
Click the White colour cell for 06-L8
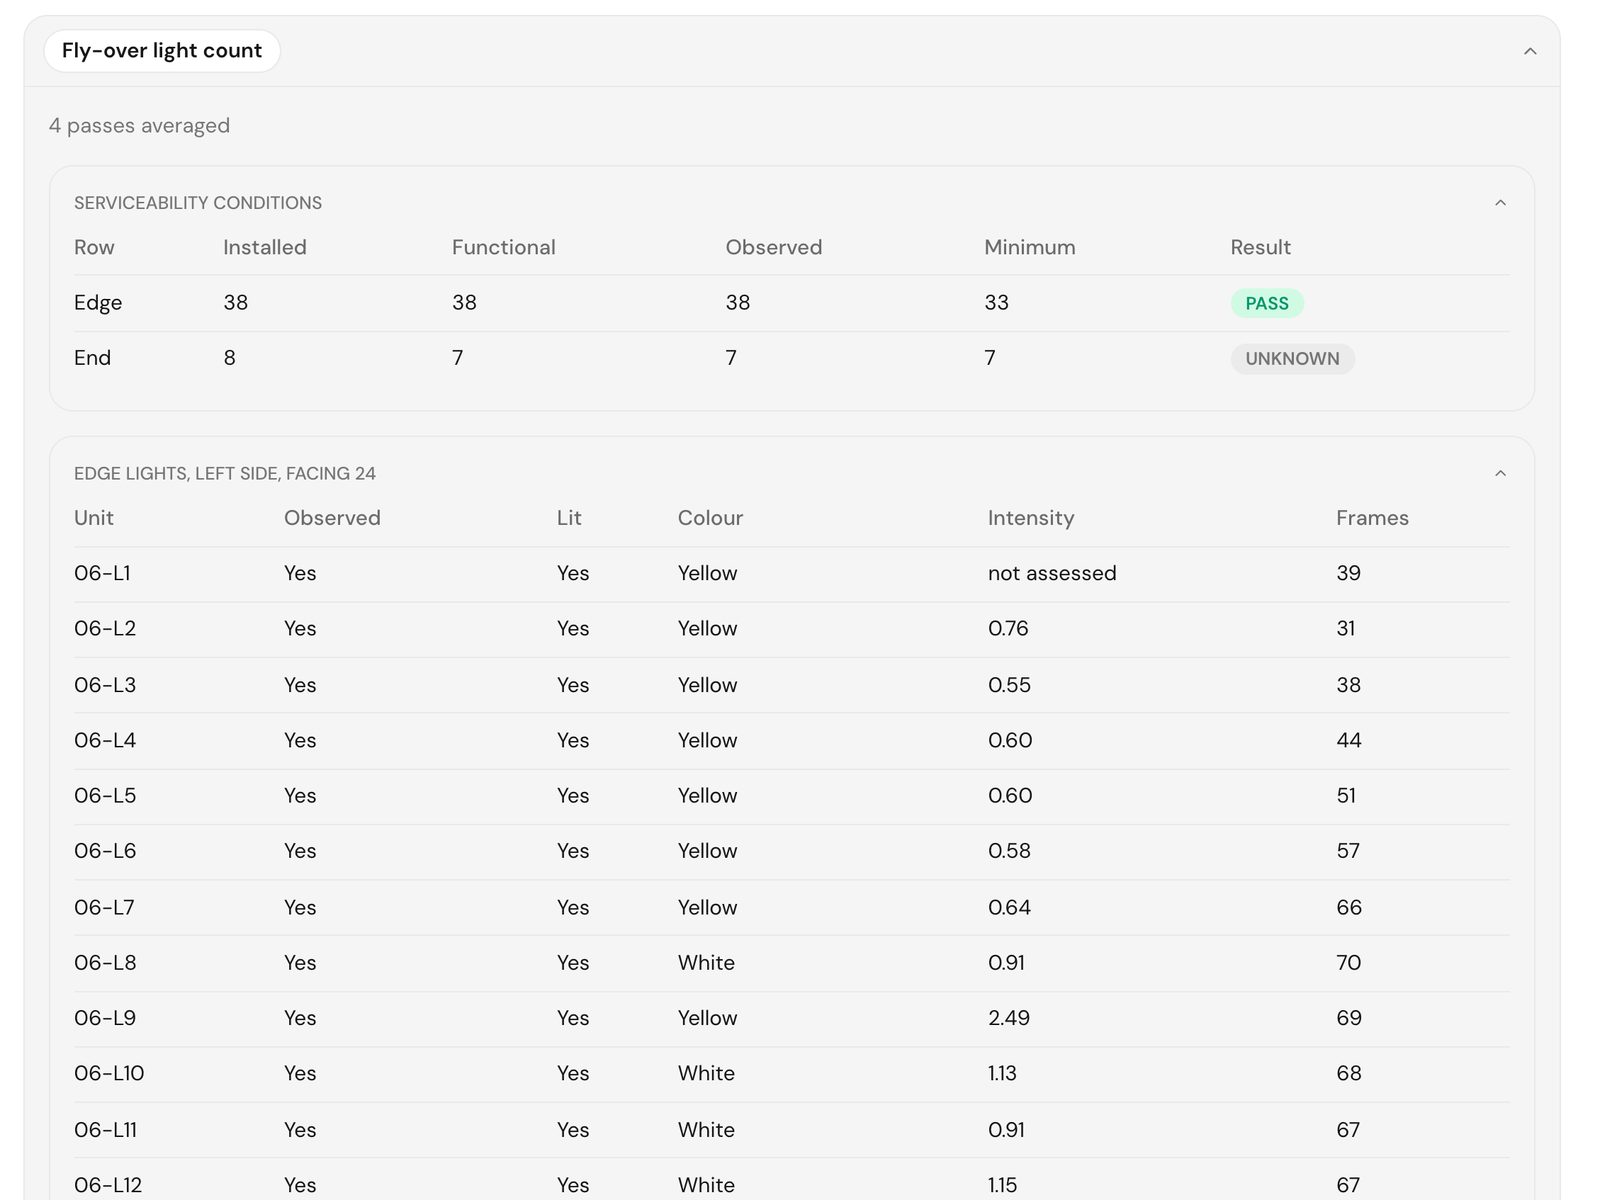(706, 962)
